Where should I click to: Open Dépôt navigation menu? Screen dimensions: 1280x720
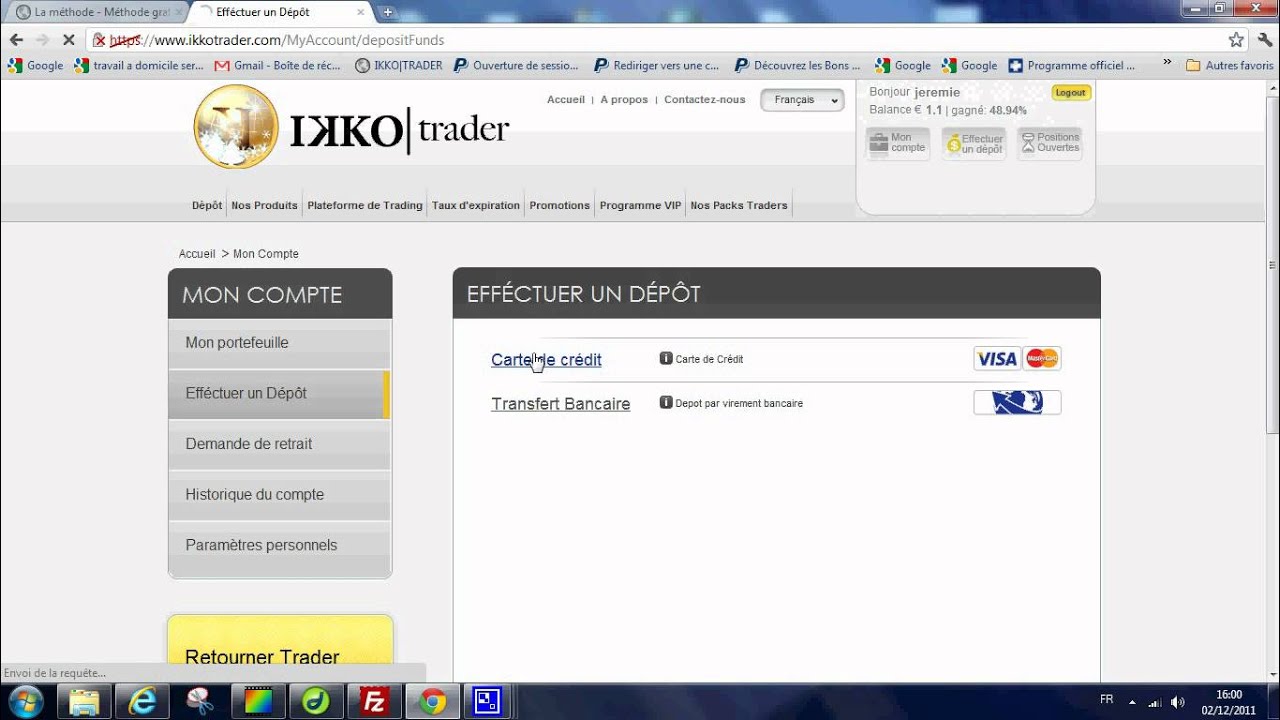coord(207,205)
